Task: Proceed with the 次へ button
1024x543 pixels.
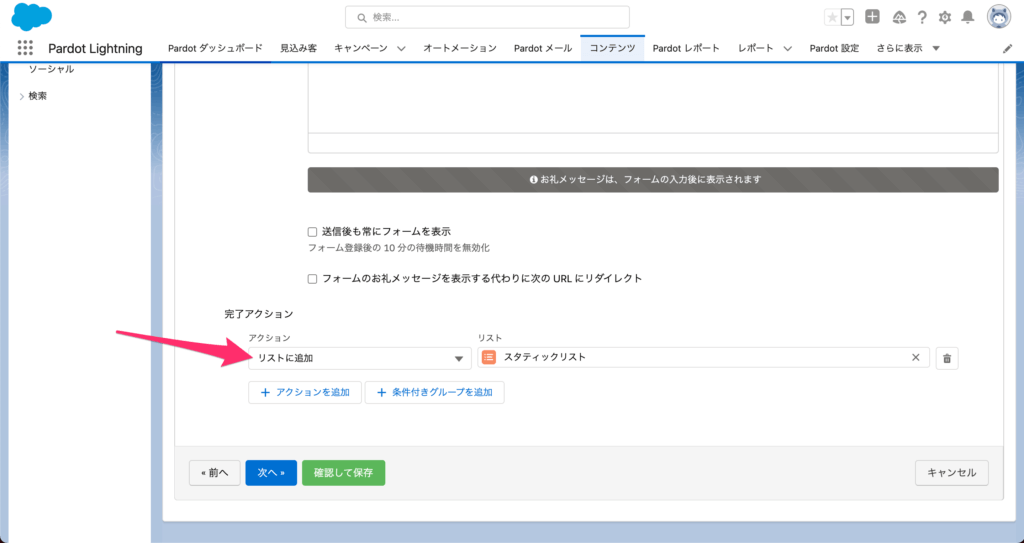Action: click(271, 473)
